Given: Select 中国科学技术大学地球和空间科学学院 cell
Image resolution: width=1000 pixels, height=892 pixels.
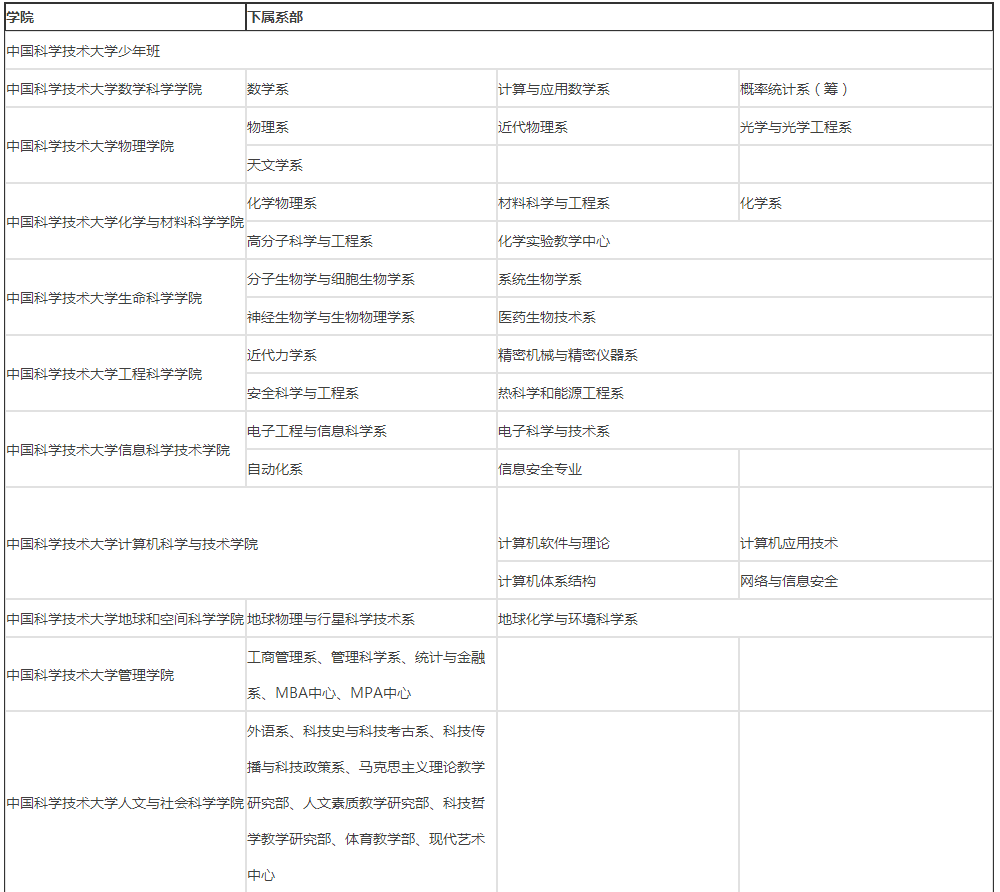Looking at the screenshot, I should tap(125, 618).
